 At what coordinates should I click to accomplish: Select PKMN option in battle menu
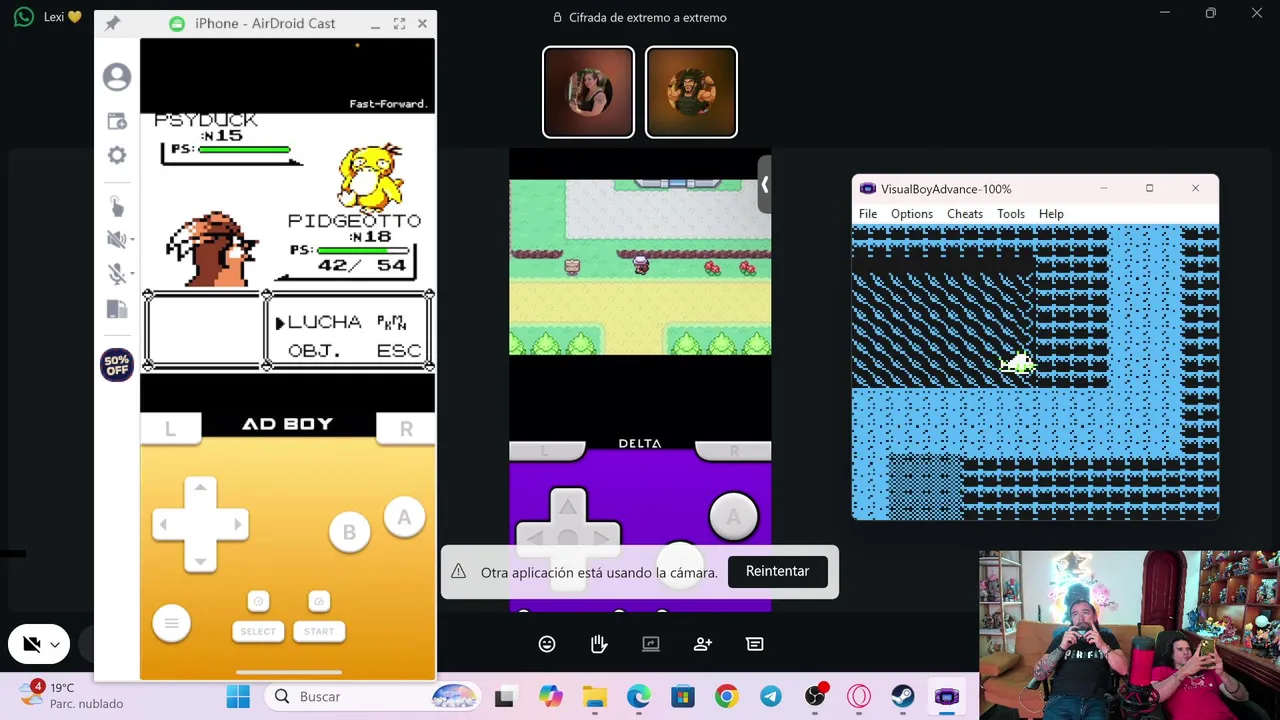[391, 322]
